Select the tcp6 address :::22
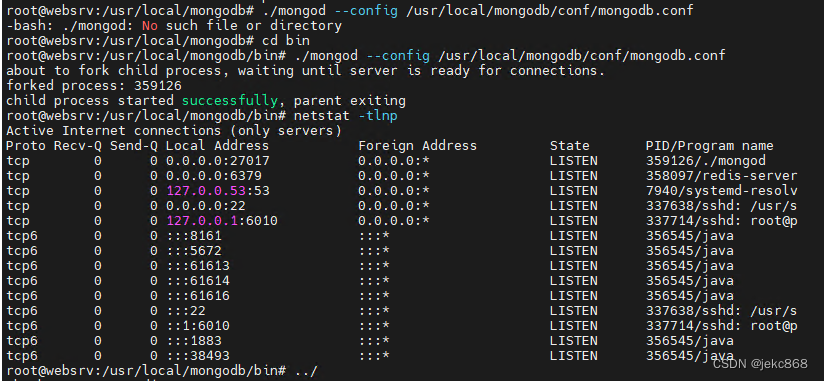 [x=186, y=311]
